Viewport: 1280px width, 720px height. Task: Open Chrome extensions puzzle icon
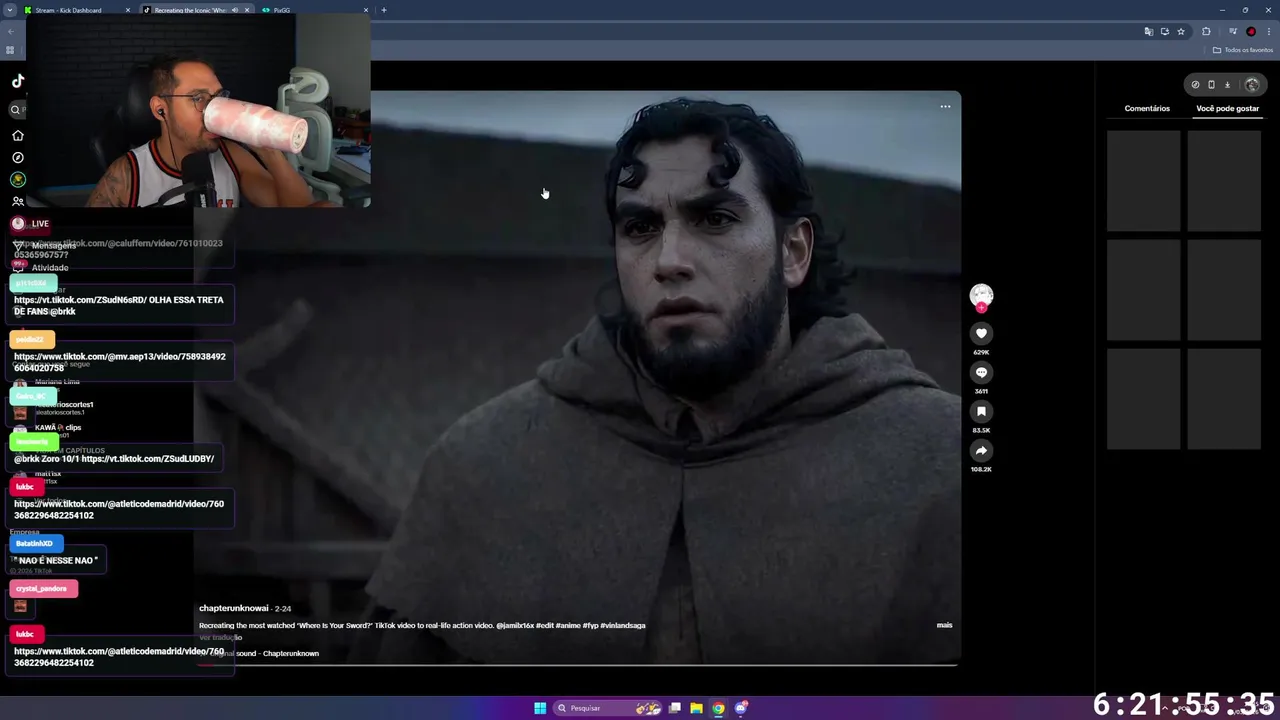click(x=1206, y=31)
